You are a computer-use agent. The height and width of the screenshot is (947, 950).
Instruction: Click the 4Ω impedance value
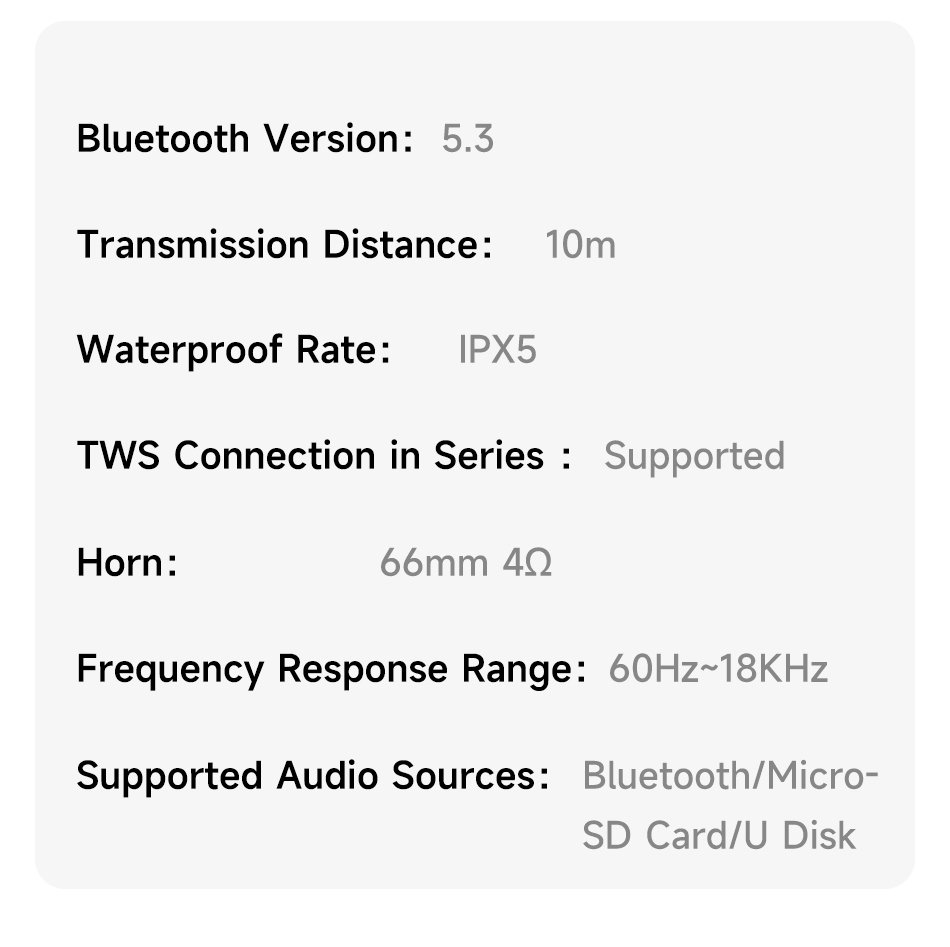[526, 563]
